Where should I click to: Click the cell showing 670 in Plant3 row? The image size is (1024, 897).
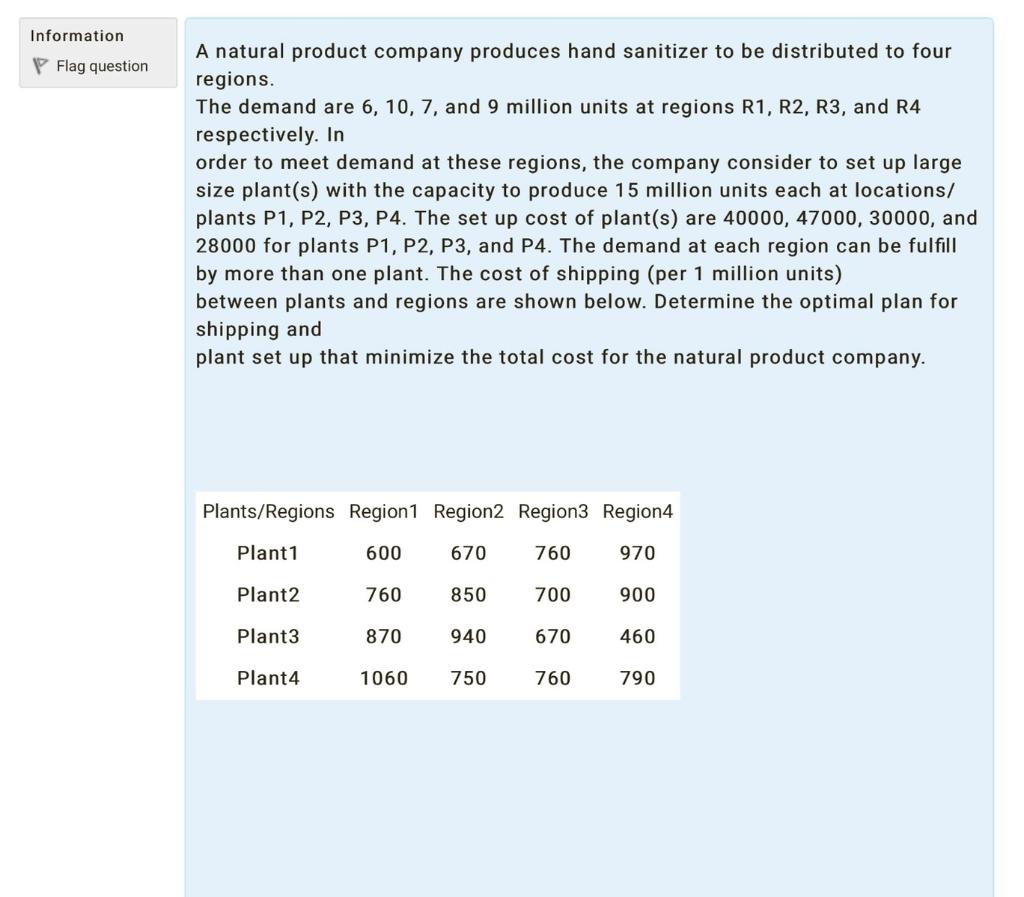[x=553, y=636]
